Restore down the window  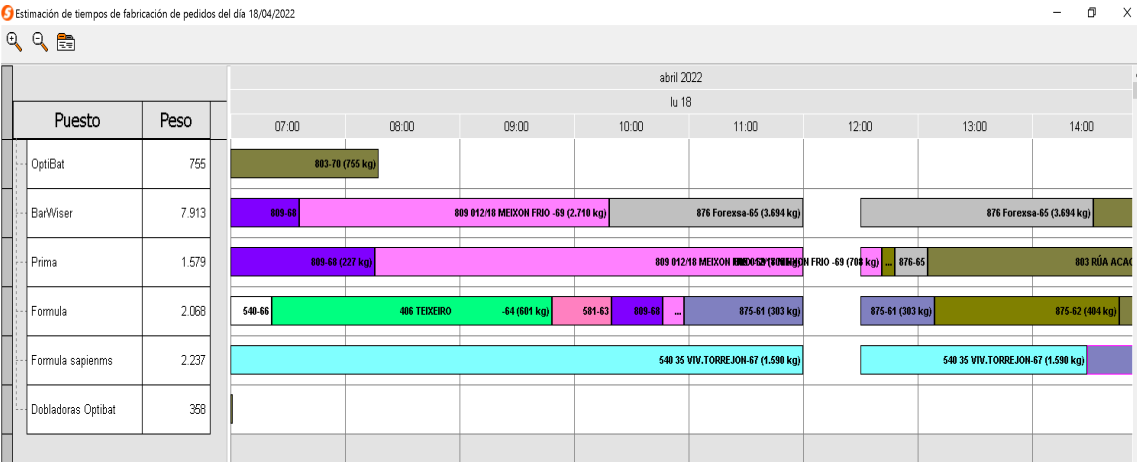coord(1092,13)
